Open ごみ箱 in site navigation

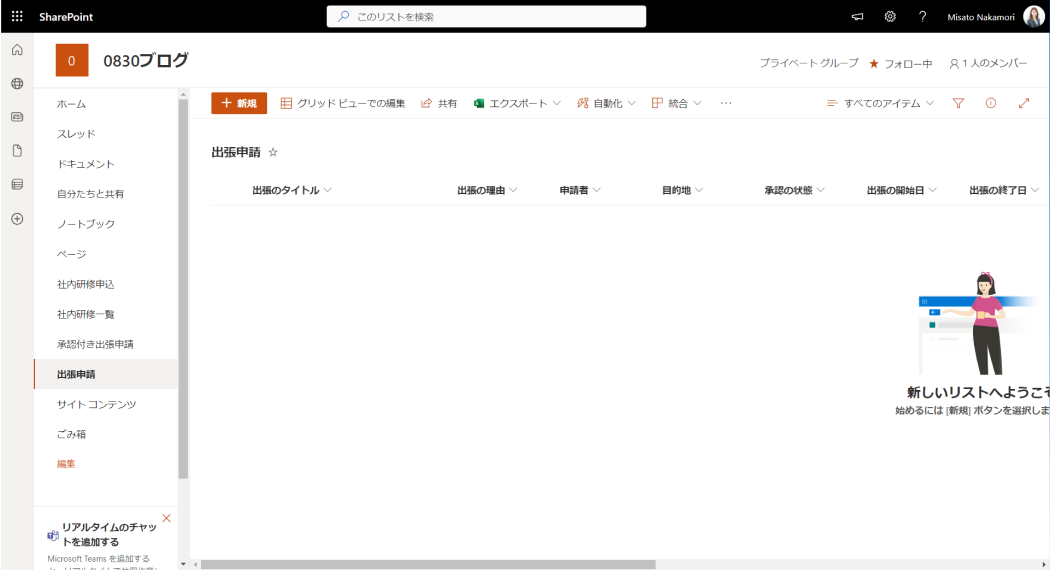[72, 434]
